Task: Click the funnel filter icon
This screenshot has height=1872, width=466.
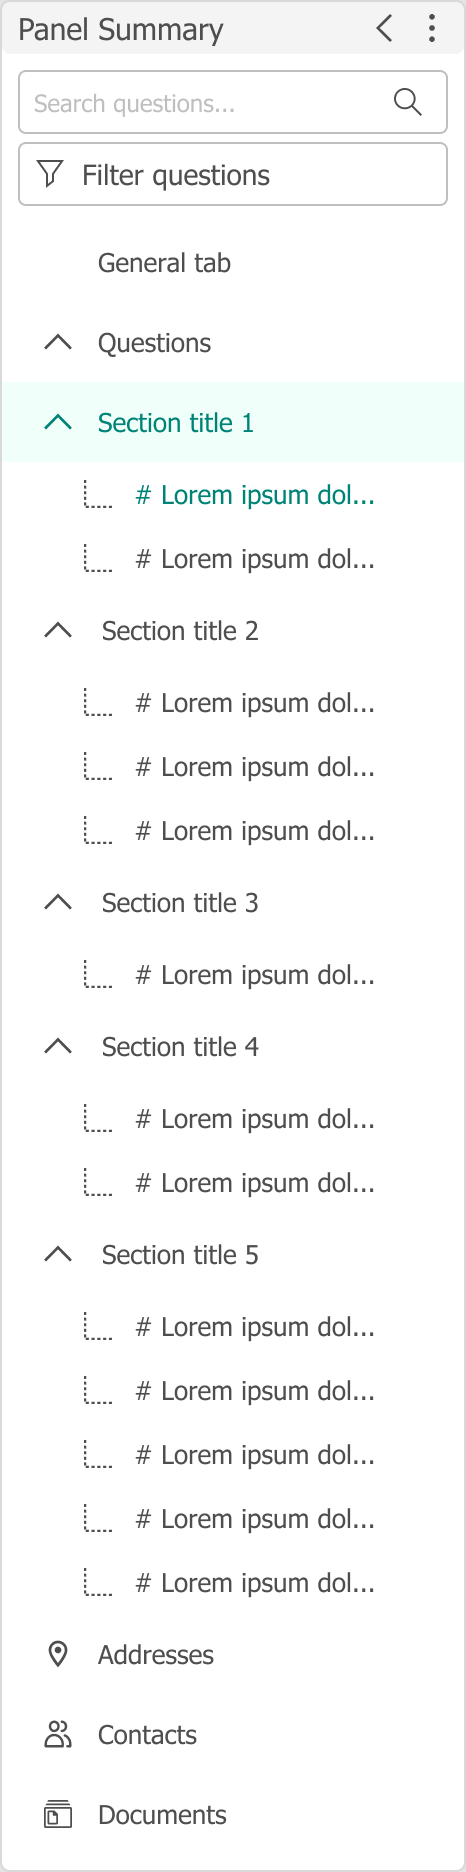Action: [x=50, y=174]
